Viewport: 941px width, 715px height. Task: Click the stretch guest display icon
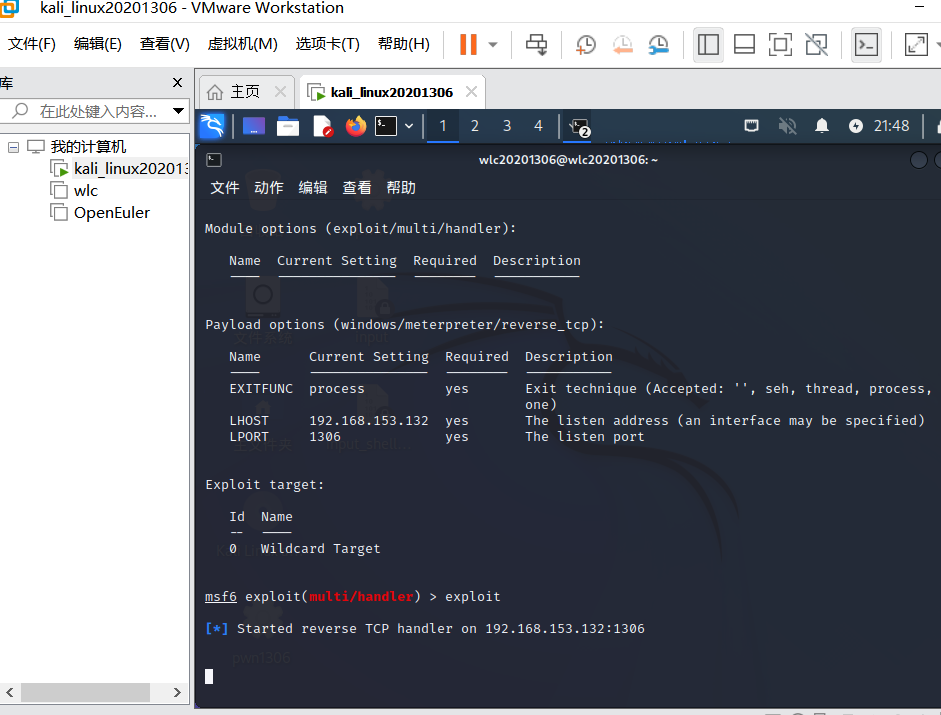916,44
